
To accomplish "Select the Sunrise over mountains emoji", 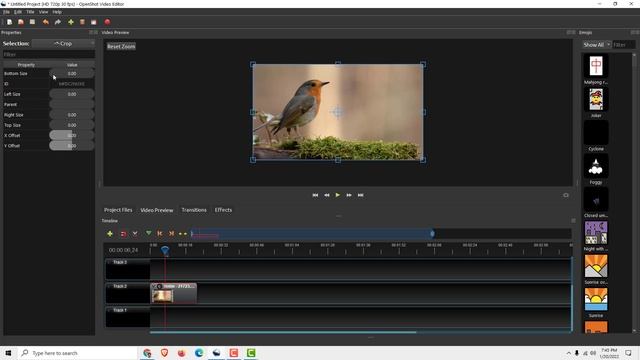I will tap(596, 266).
